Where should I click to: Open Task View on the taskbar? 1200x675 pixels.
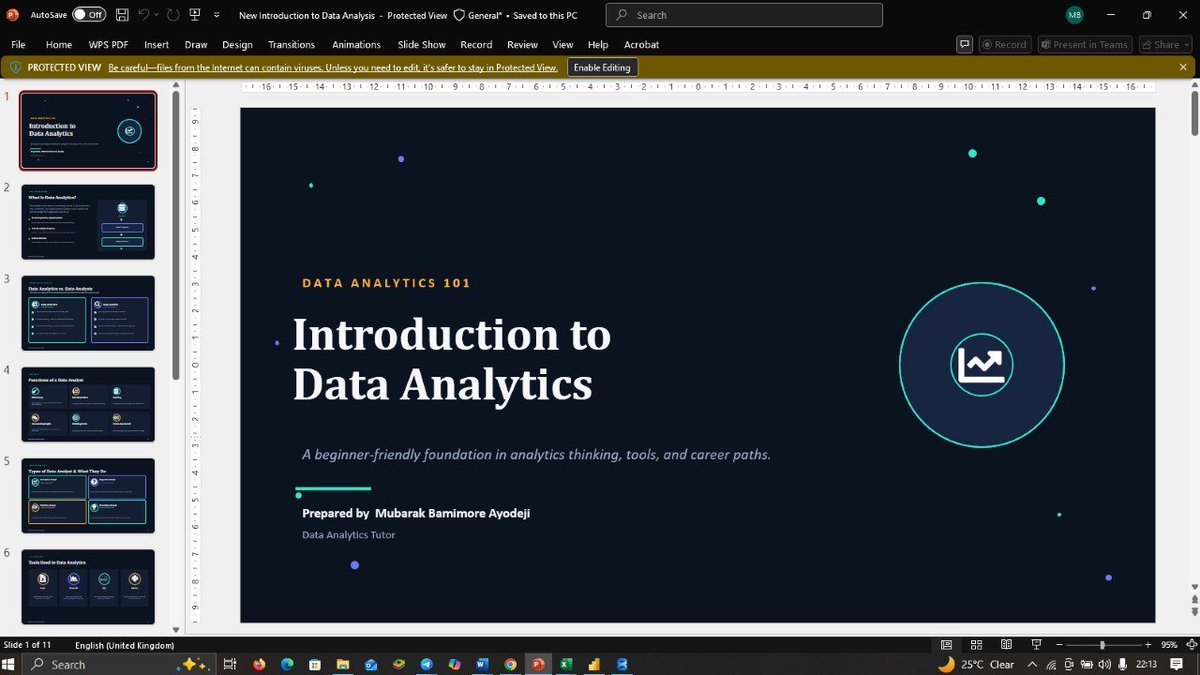pyautogui.click(x=230, y=664)
